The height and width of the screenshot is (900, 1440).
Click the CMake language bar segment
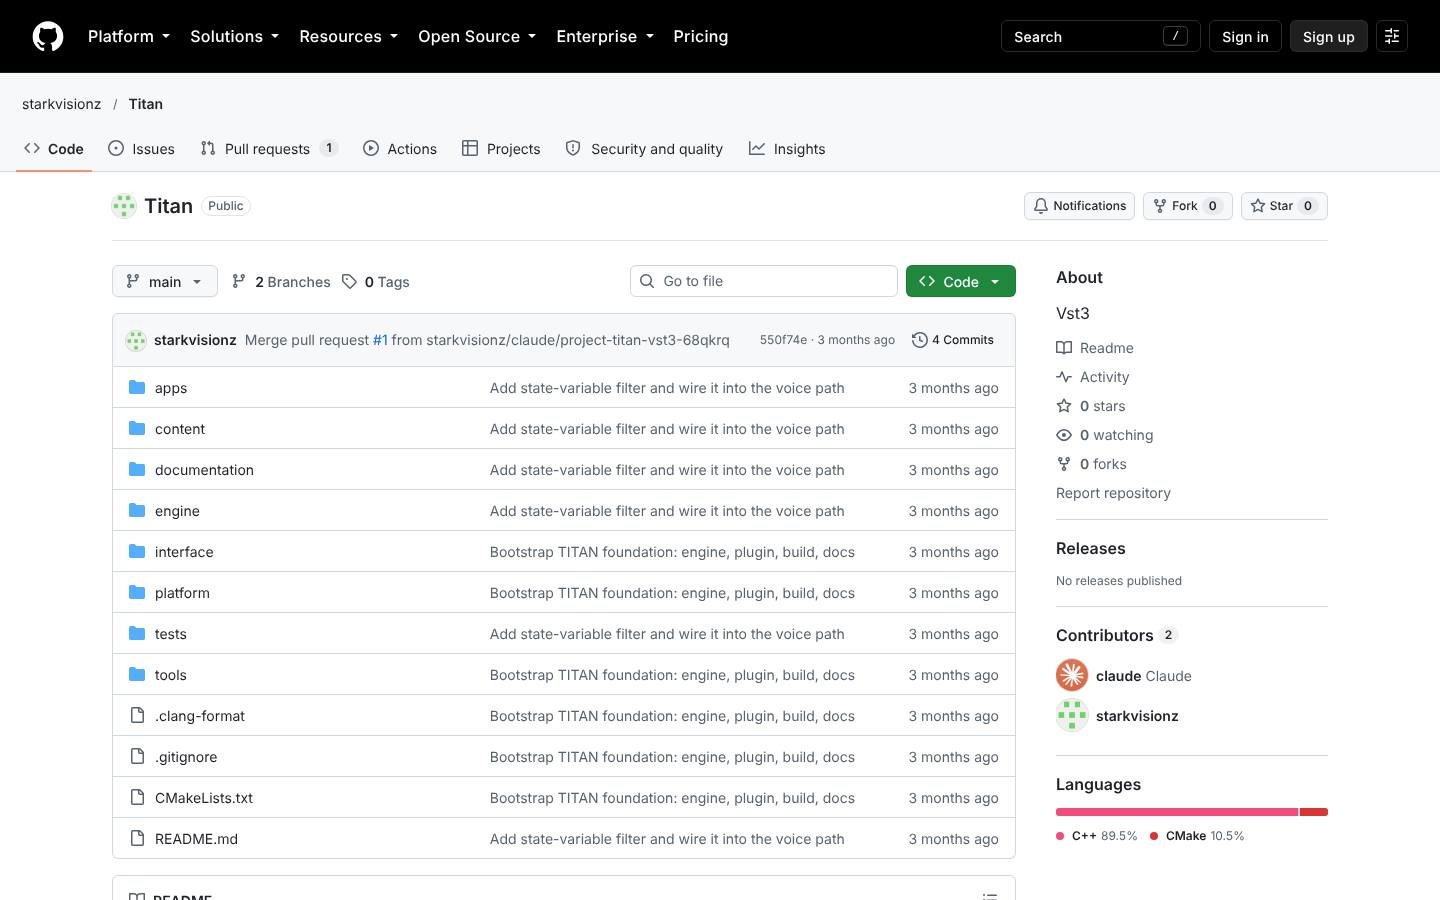[x=1314, y=812]
